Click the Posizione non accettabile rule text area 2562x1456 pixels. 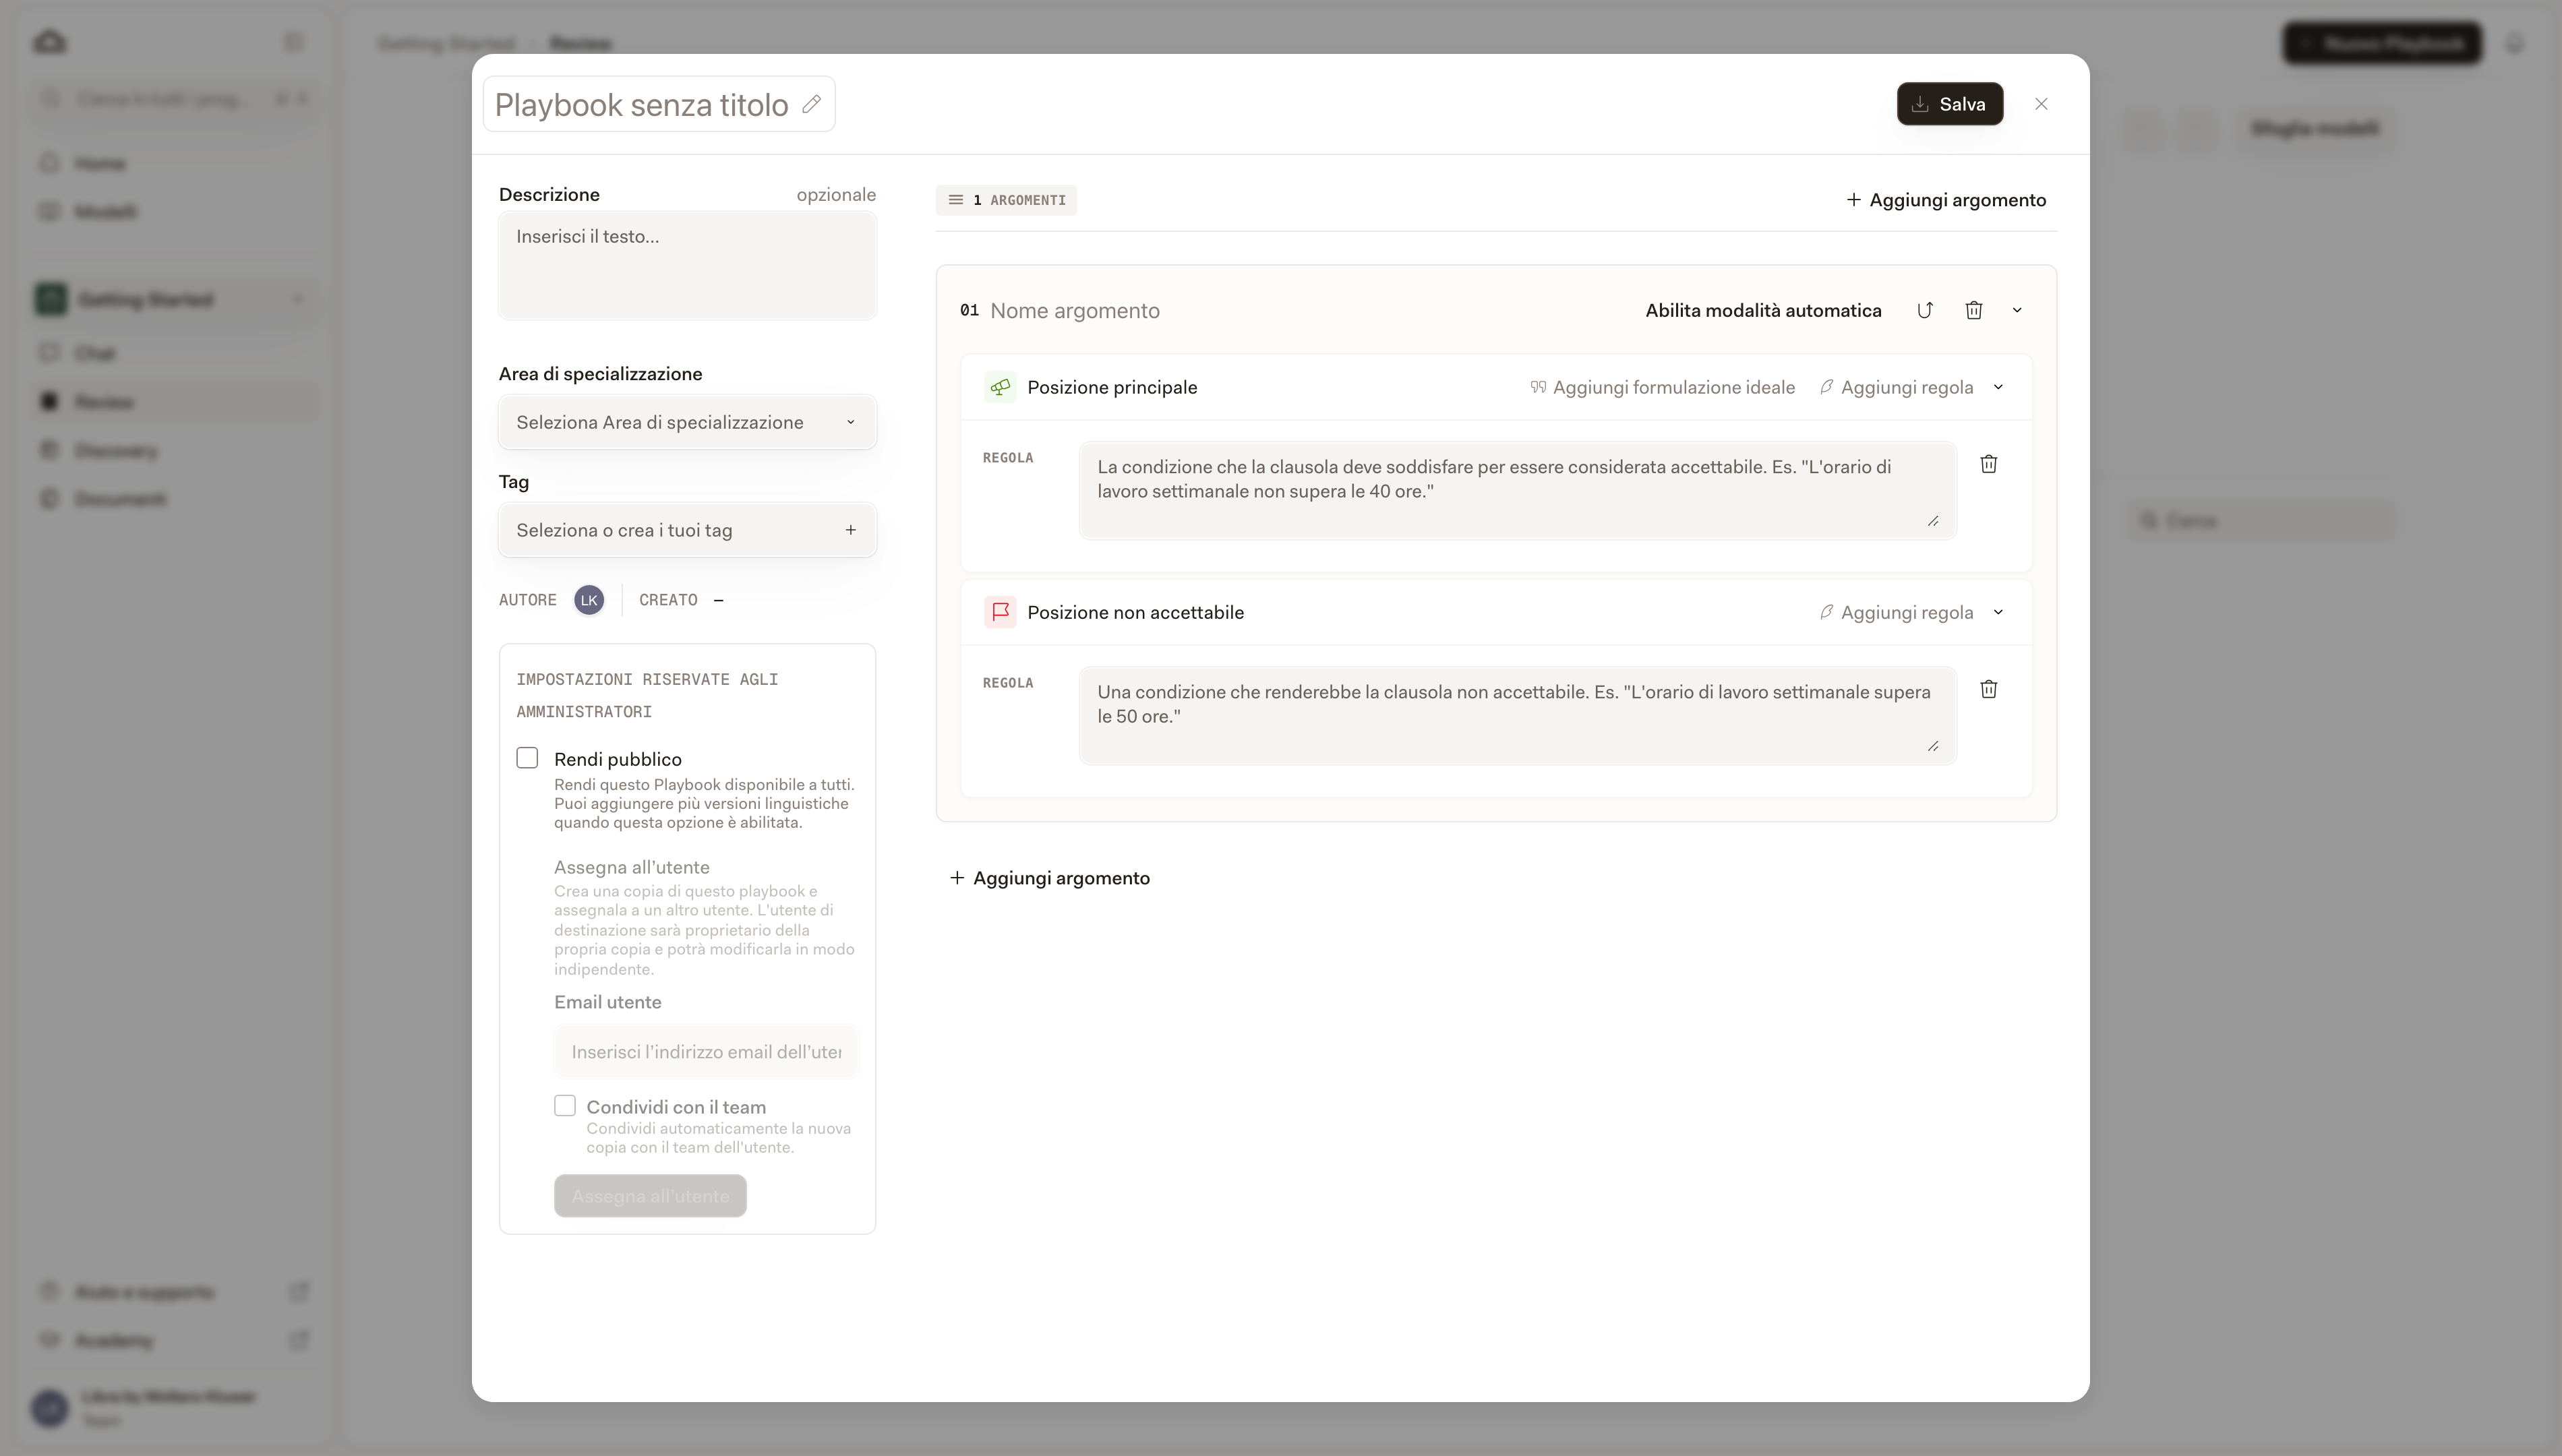click(x=1517, y=715)
